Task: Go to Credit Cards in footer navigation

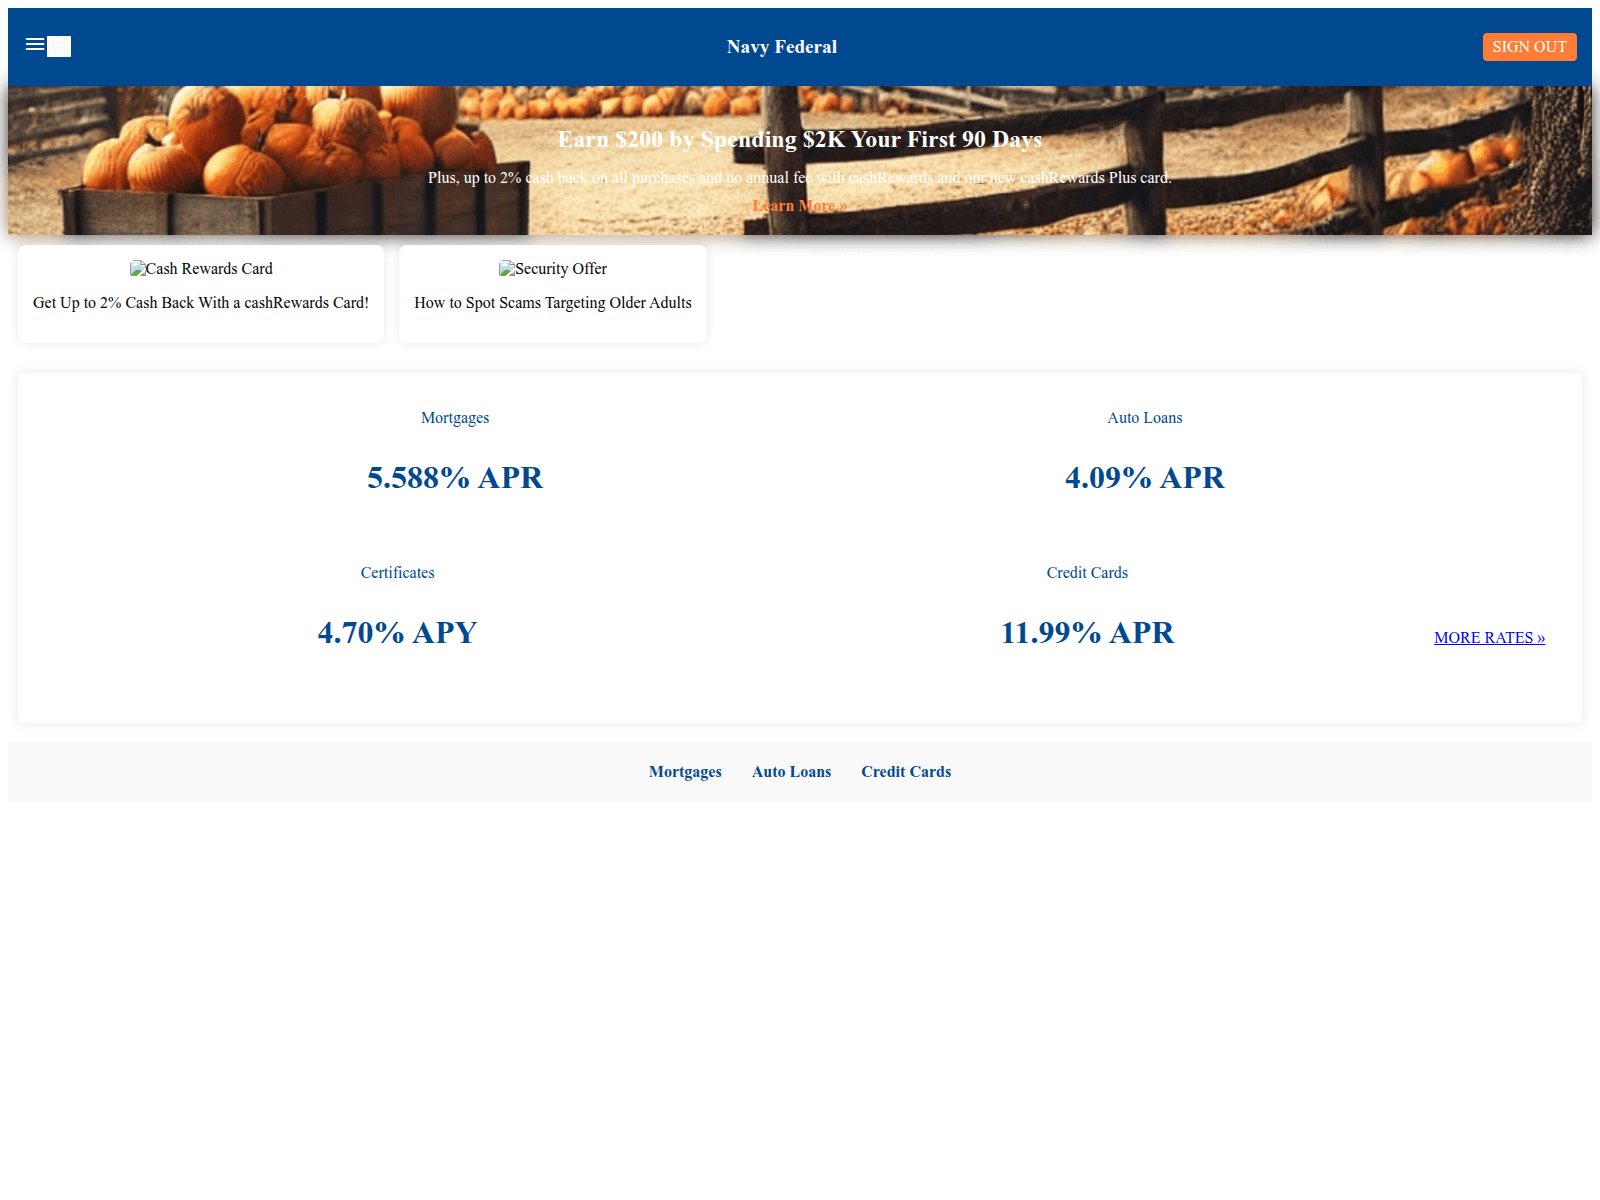Action: pyautogui.click(x=906, y=772)
